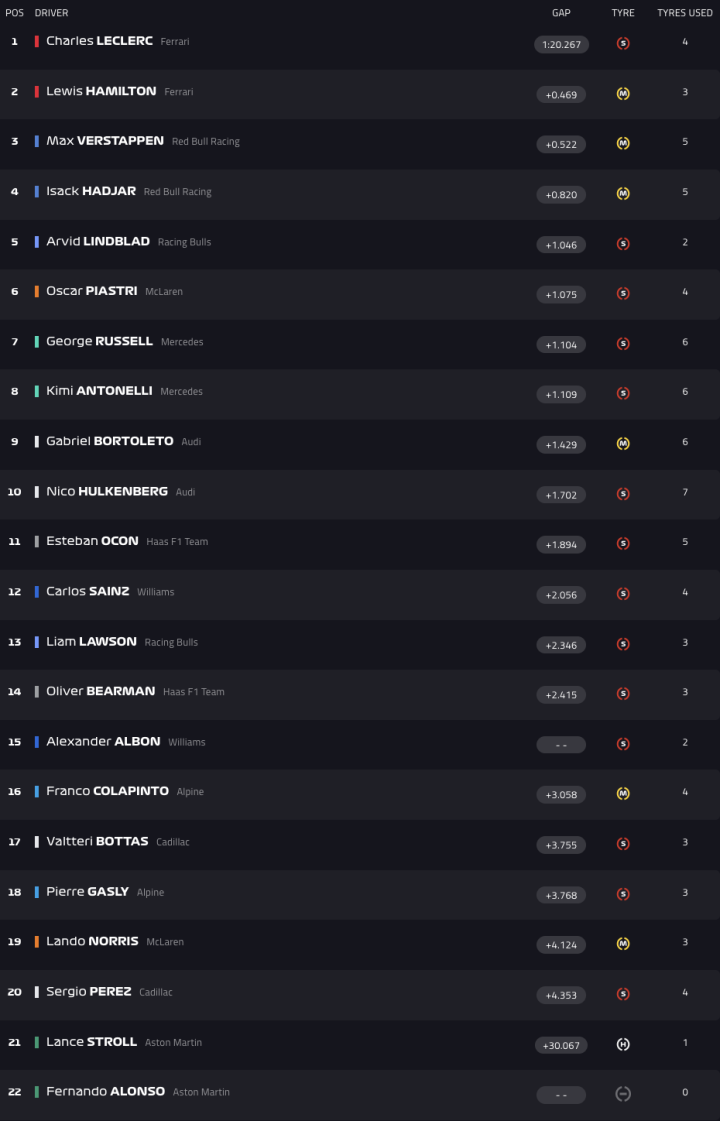This screenshot has width=720, height=1121.
Task: Select Leclerc's soft tyre compound icon
Action: 623,44
